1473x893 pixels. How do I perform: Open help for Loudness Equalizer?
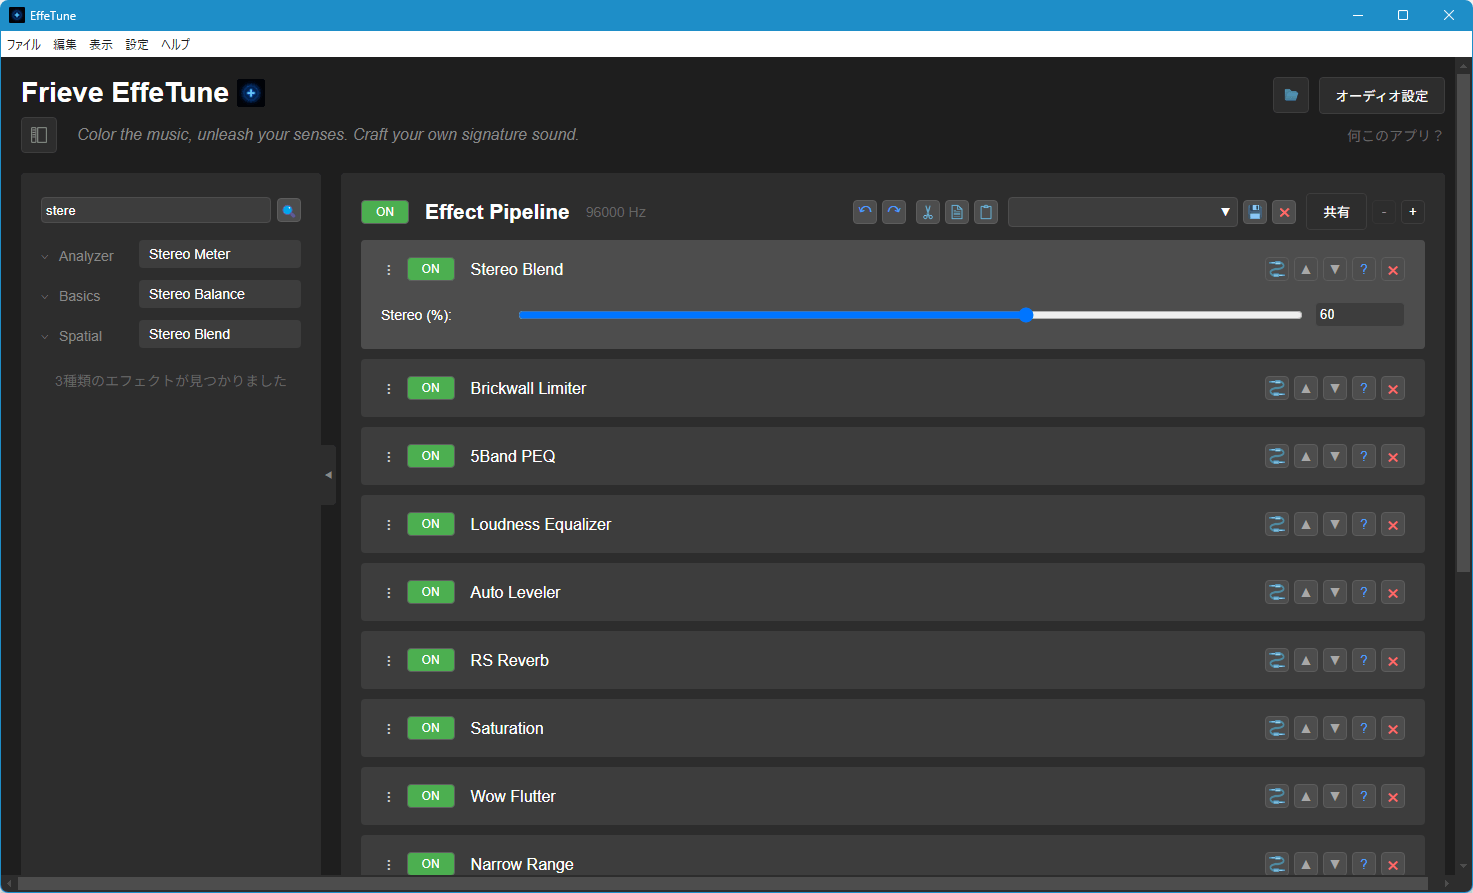click(1364, 524)
